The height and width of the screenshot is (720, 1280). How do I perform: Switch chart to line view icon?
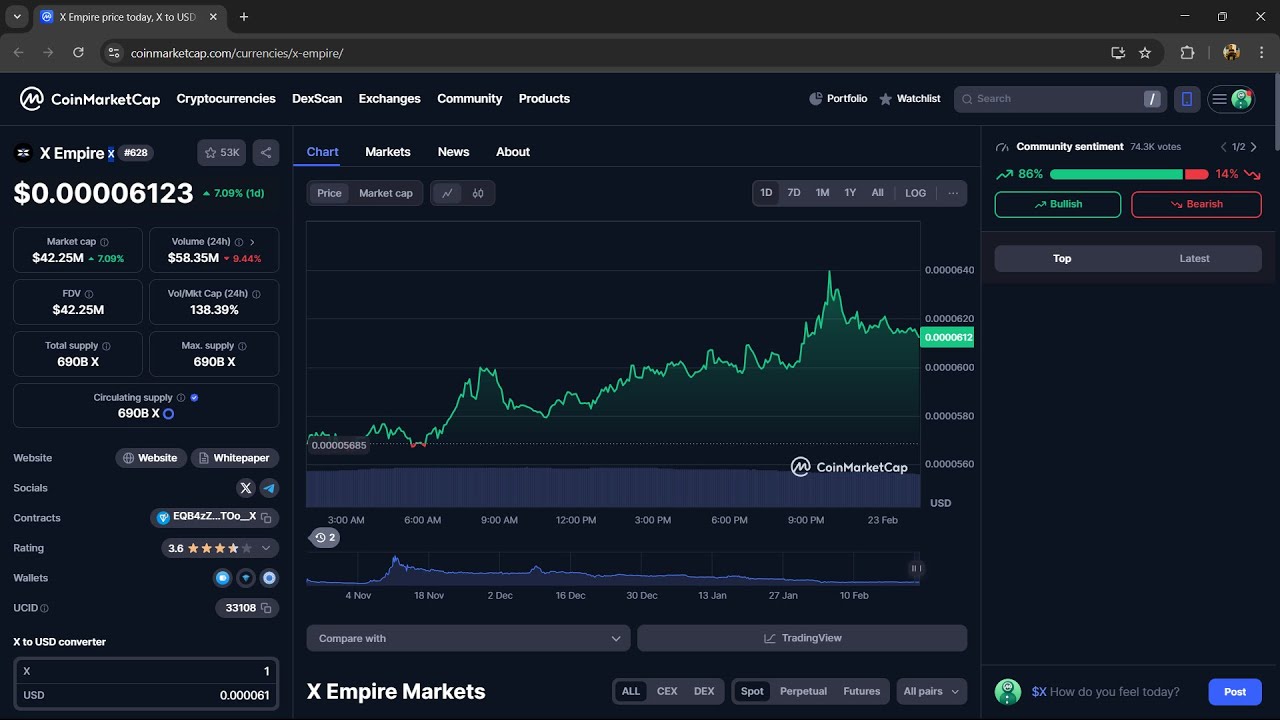pyautogui.click(x=447, y=193)
